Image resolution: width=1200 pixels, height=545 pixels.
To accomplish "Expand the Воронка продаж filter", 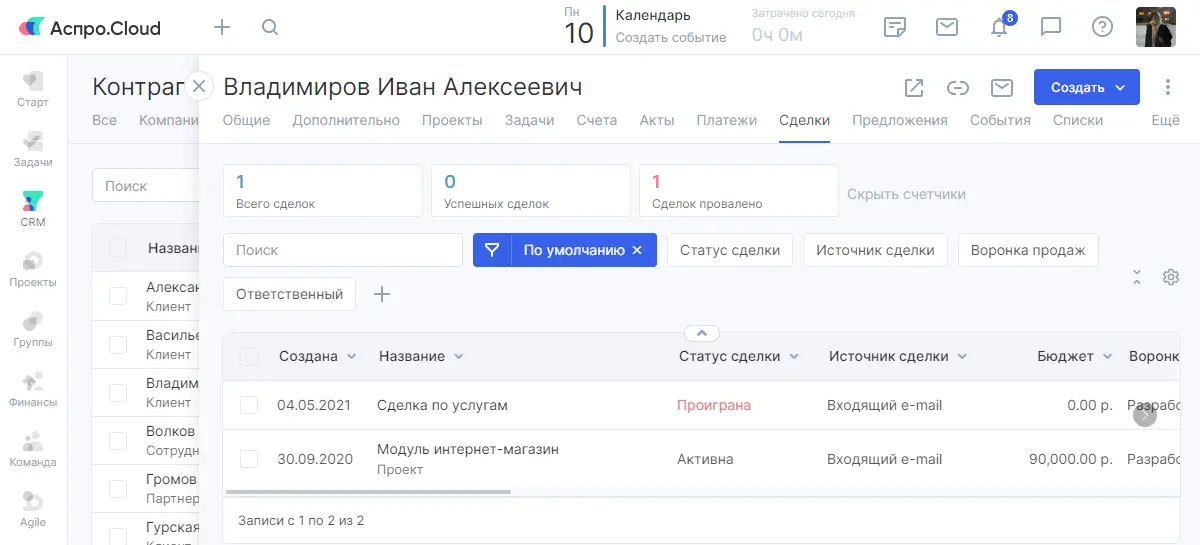I will [x=1027, y=250].
